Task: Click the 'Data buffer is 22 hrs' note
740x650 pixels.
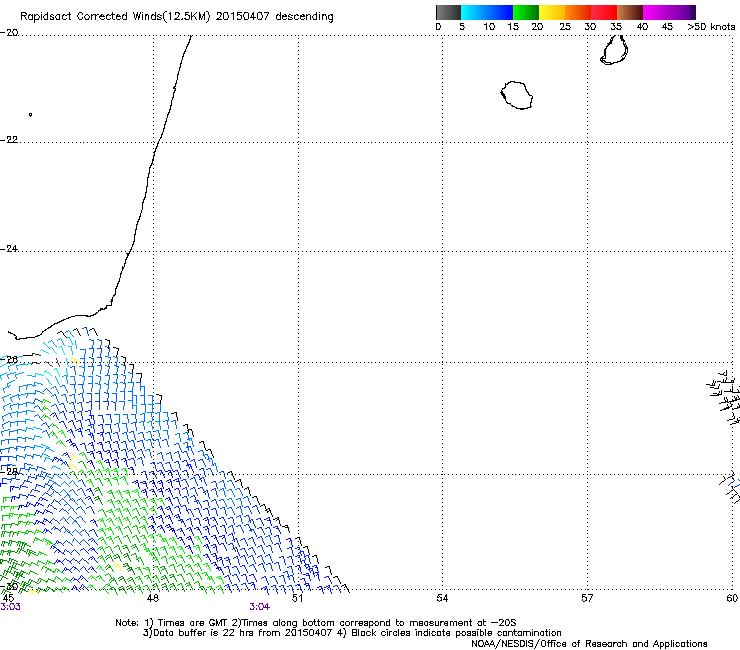Action: 352,633
